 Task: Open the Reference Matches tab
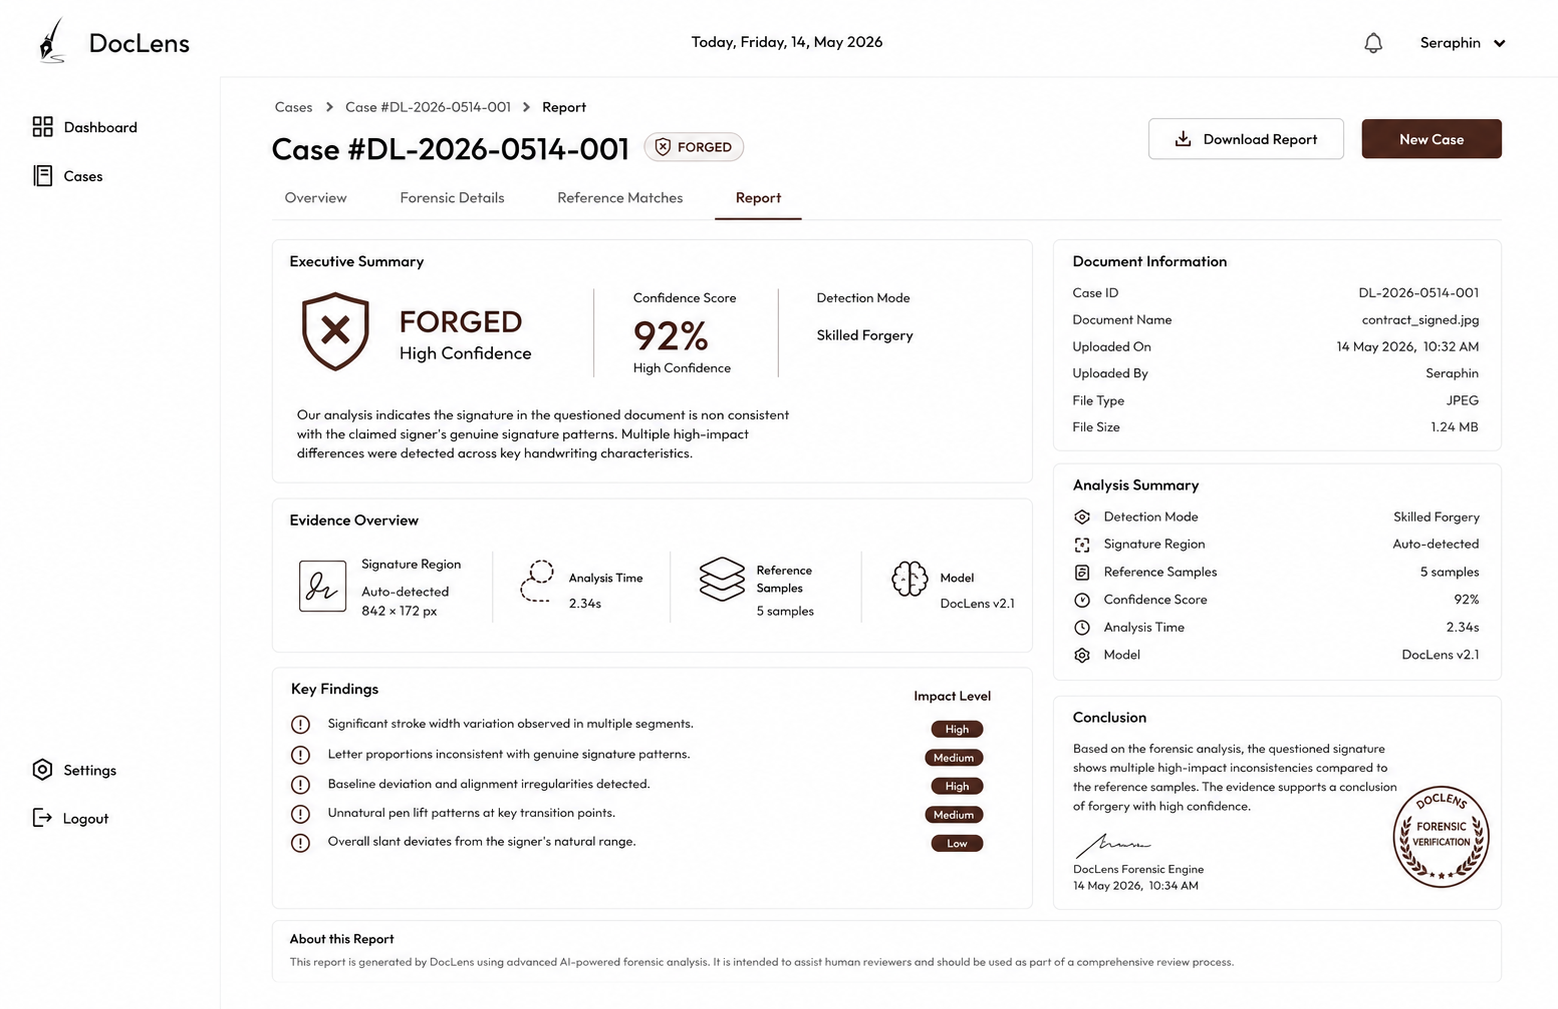pos(620,198)
